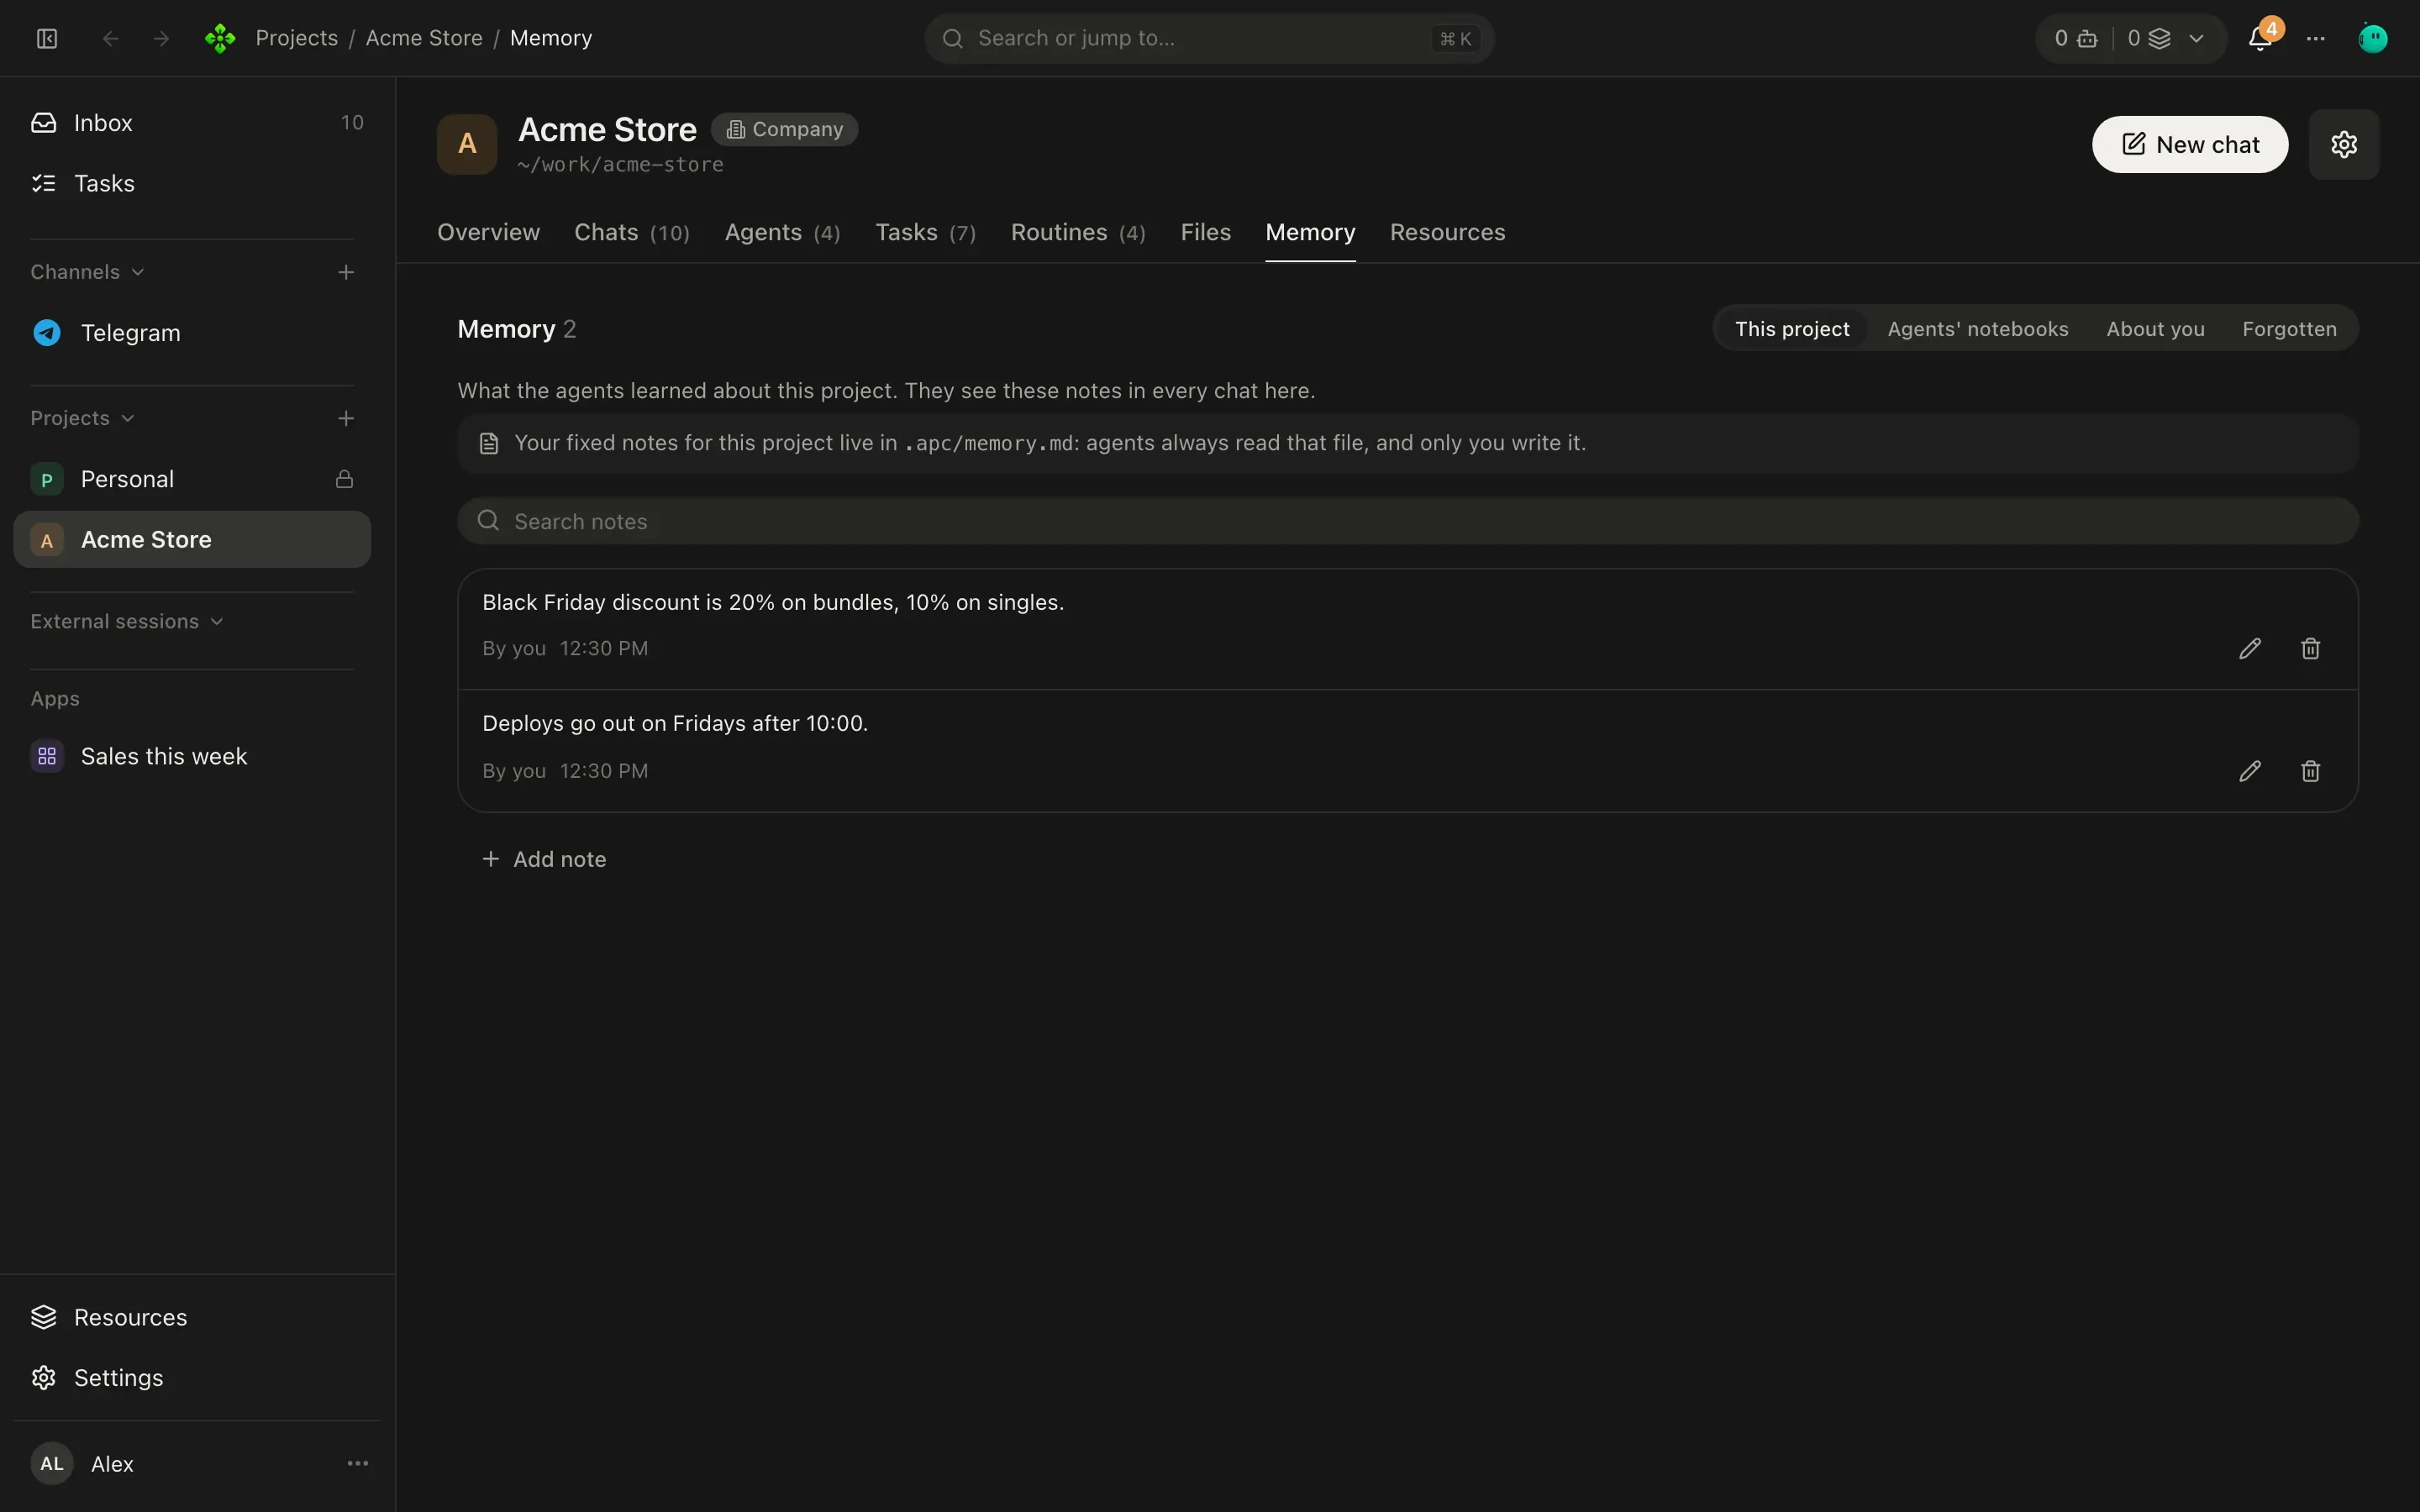Open the sidebar Tasks page

(192, 183)
